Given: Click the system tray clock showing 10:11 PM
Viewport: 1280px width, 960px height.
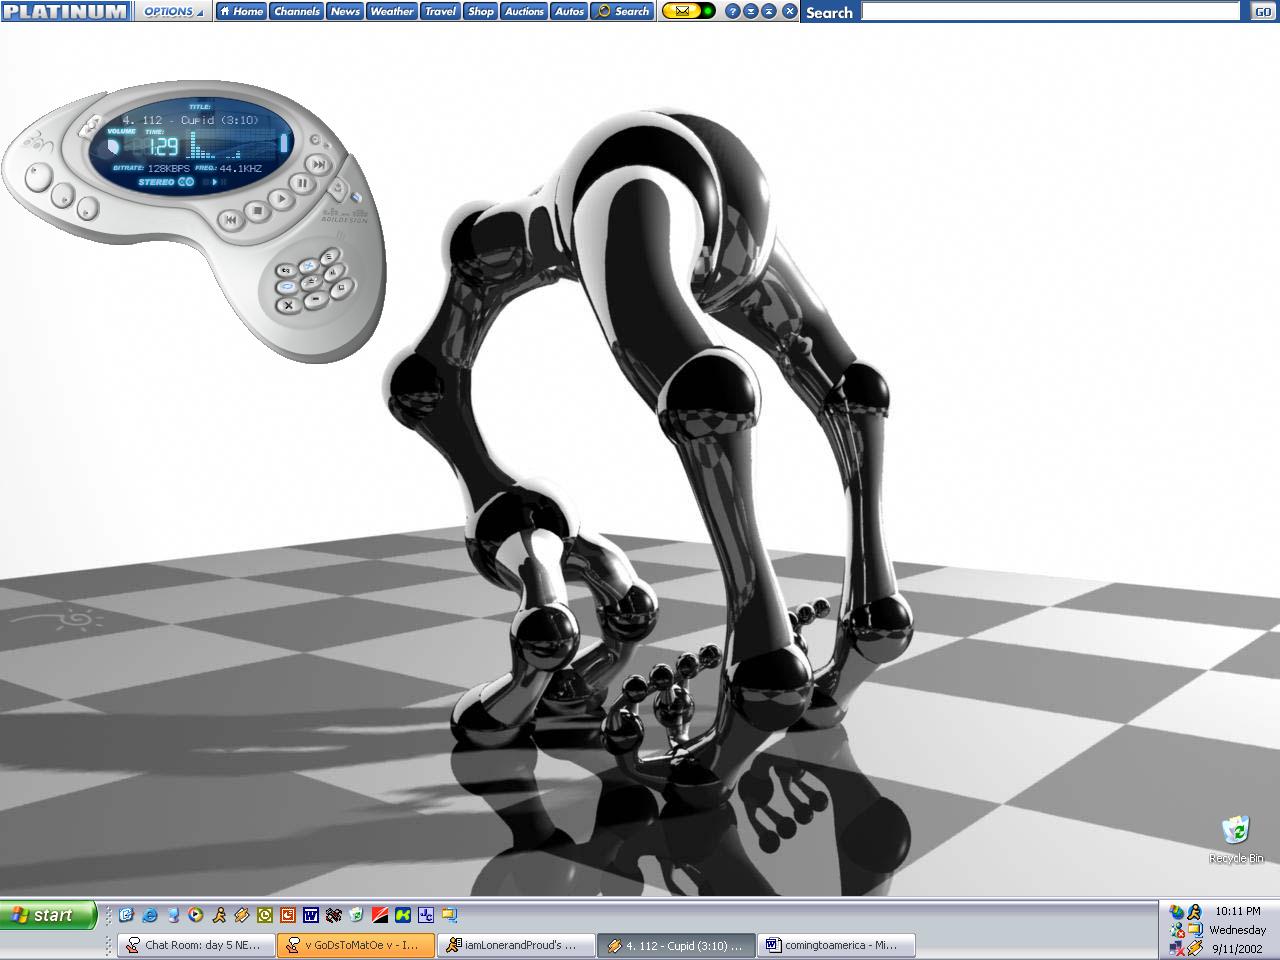Looking at the screenshot, I should tap(1238, 911).
